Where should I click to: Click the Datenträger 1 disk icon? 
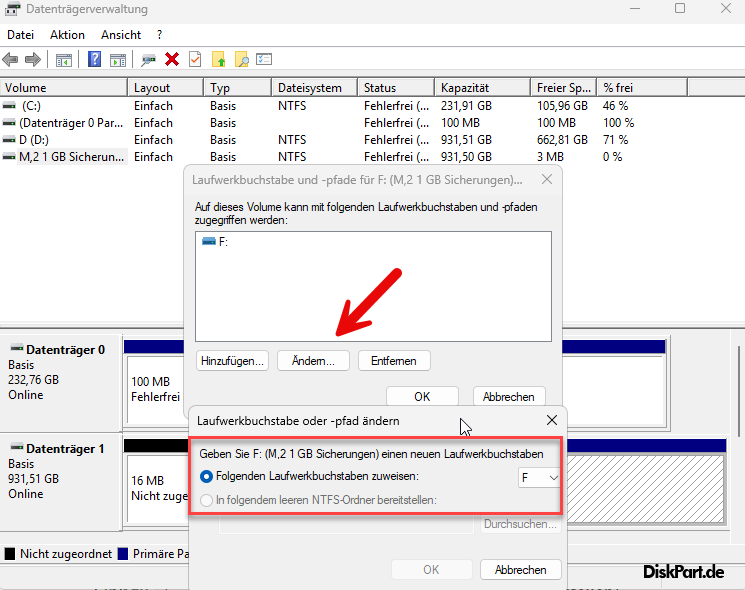point(17,447)
